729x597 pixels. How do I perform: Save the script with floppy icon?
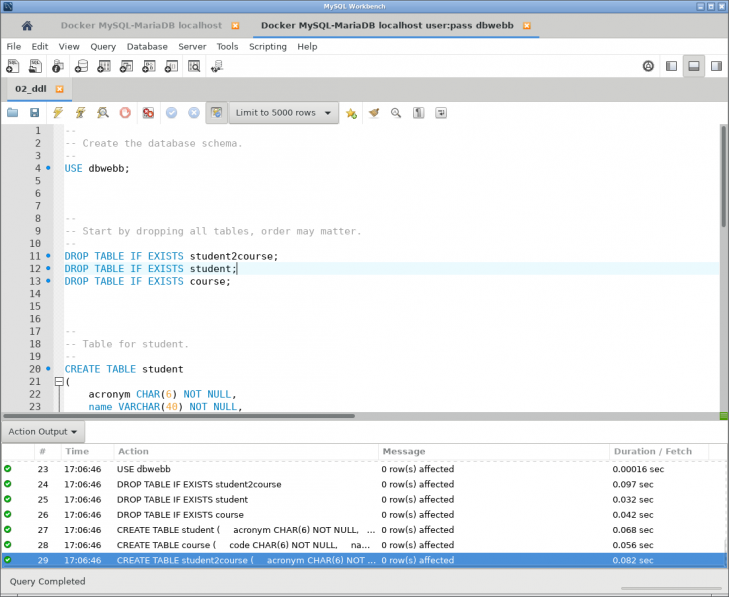click(x=34, y=113)
